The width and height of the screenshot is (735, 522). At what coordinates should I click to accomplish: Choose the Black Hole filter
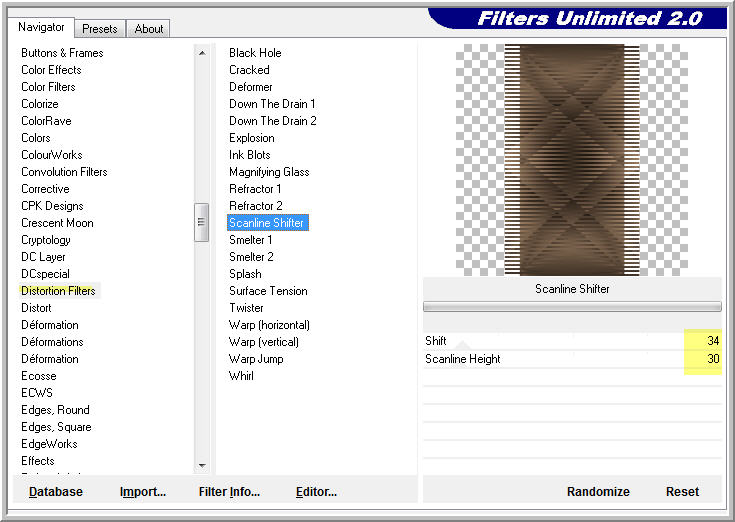[x=255, y=53]
